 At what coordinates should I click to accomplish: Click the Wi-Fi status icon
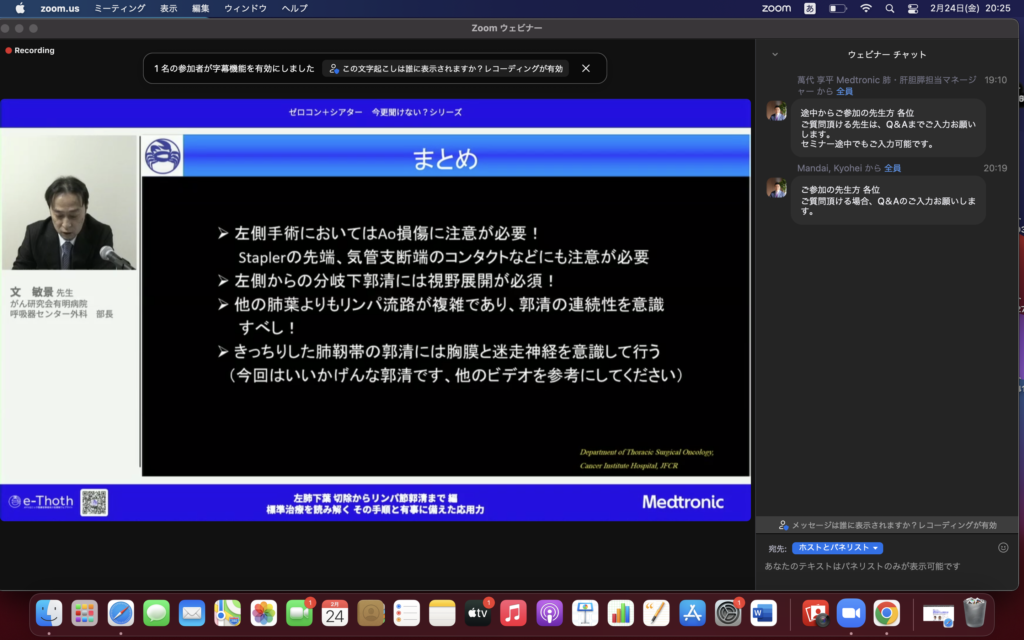[x=865, y=8]
